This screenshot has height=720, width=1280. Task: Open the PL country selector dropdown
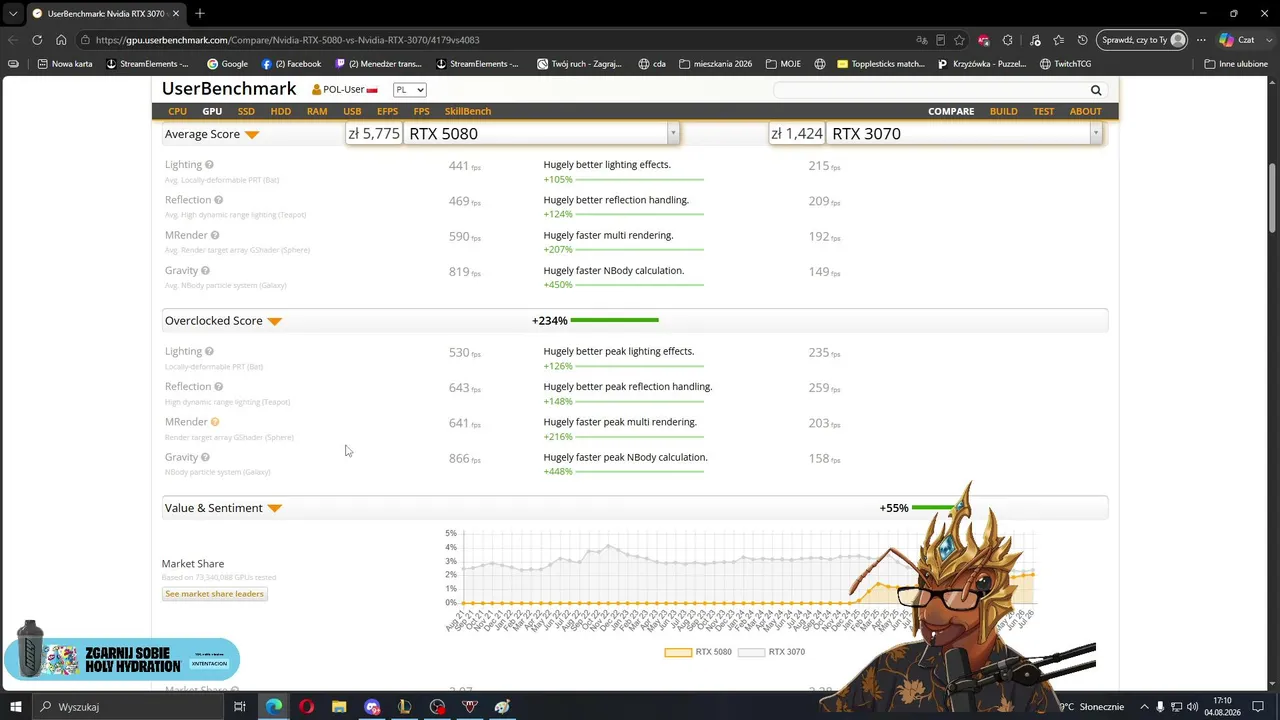[410, 90]
